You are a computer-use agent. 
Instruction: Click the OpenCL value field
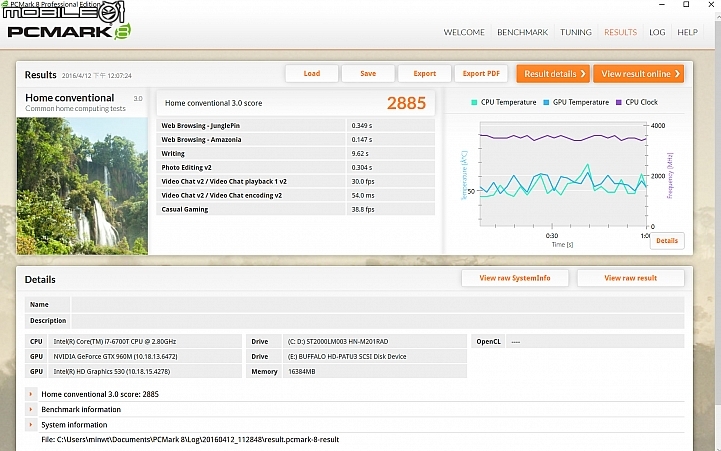(595, 342)
